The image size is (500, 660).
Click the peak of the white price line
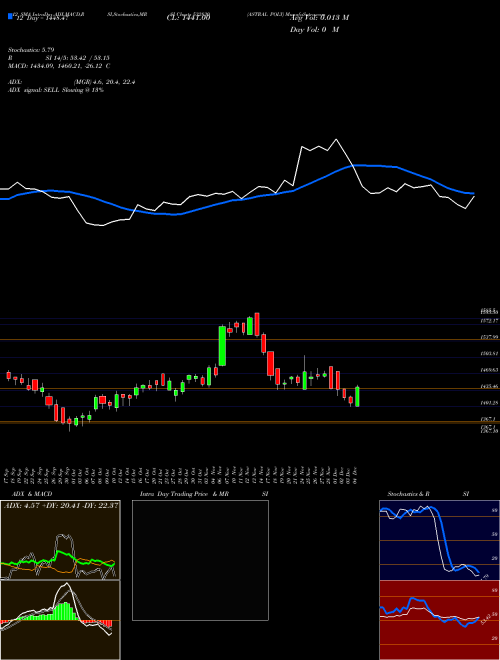[336, 139]
